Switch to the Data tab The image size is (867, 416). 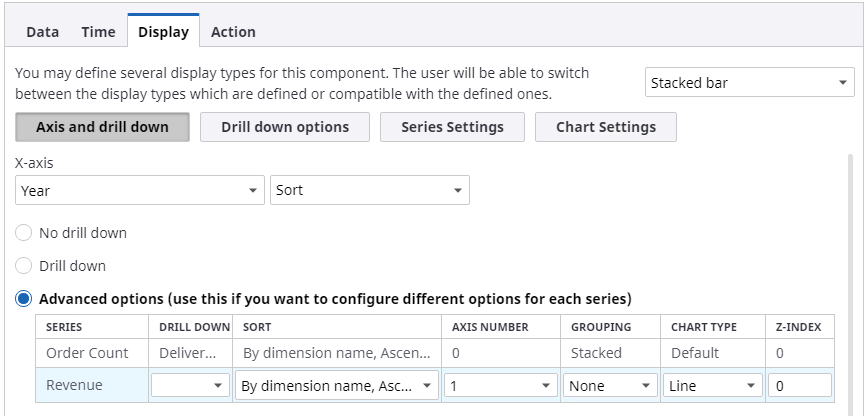click(x=42, y=32)
